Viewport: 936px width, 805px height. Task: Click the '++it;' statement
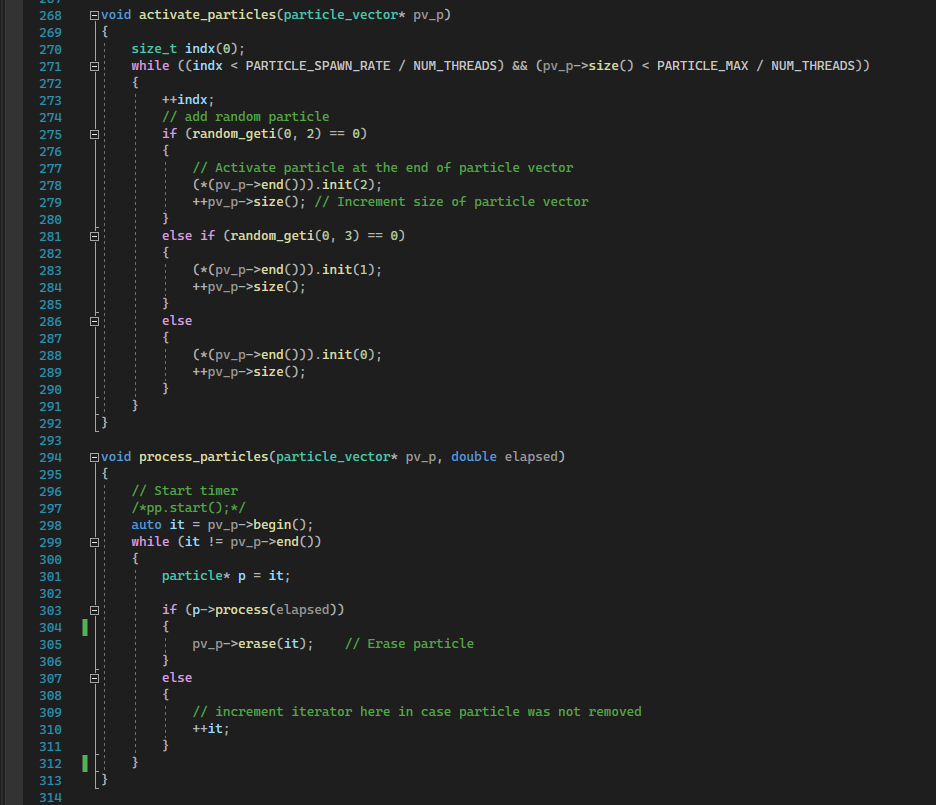pos(211,729)
